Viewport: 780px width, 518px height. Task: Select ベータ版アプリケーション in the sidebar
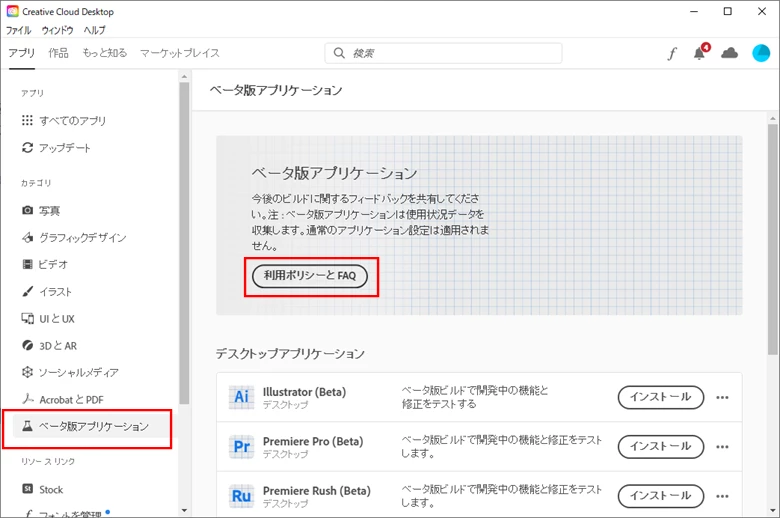tap(92, 426)
